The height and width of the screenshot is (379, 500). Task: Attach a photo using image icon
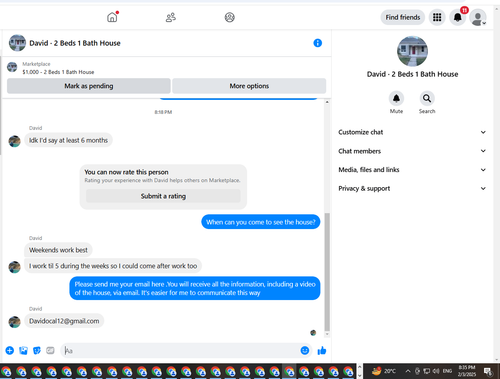(23, 350)
